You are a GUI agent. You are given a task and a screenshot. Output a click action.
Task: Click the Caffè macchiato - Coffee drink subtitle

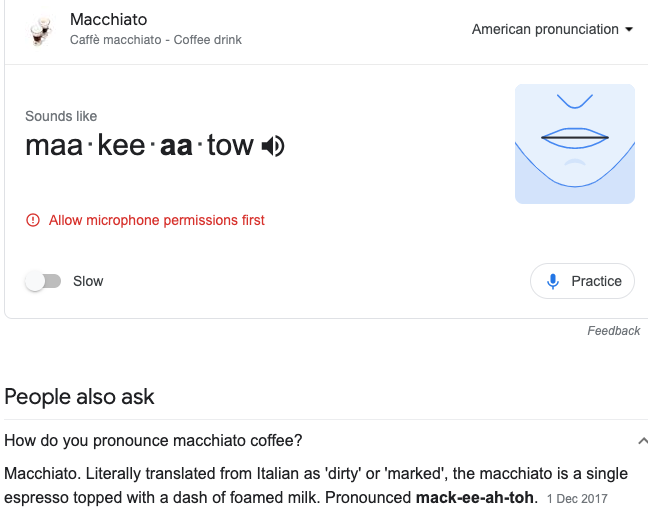point(155,40)
